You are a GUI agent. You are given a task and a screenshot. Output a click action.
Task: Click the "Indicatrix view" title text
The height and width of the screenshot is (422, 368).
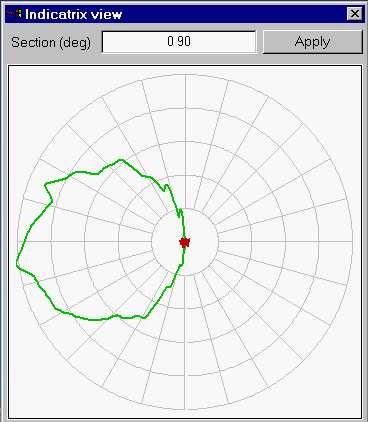click(x=74, y=14)
